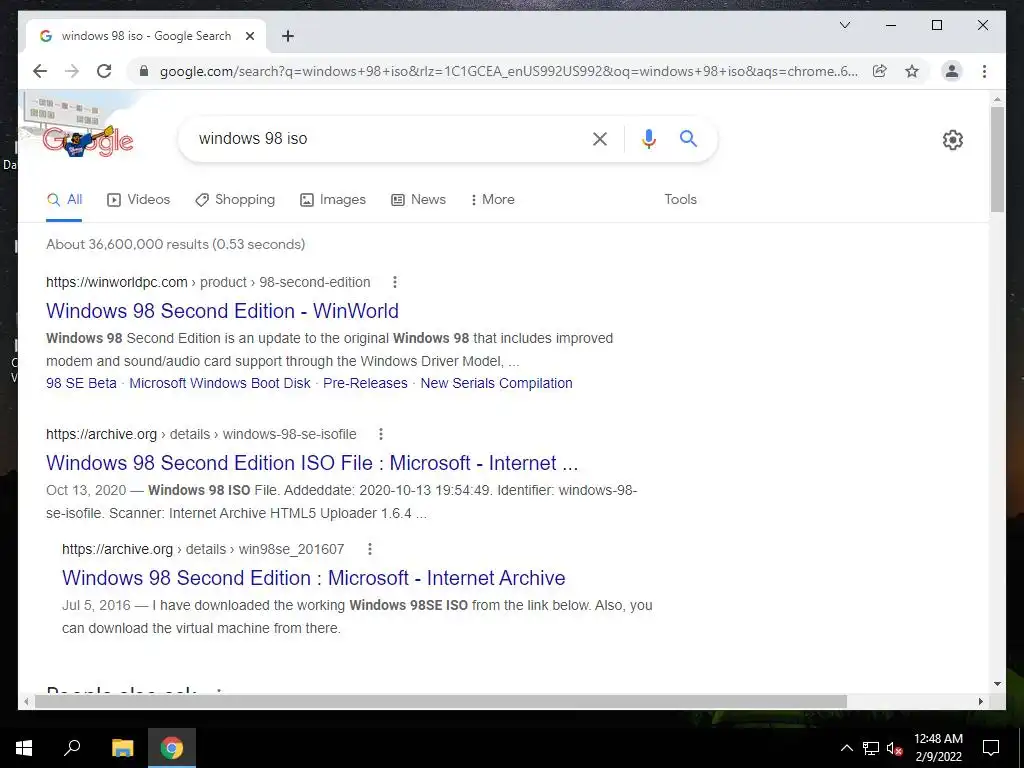Open Google quick settings gear
The image size is (1024, 768).
[x=952, y=140]
